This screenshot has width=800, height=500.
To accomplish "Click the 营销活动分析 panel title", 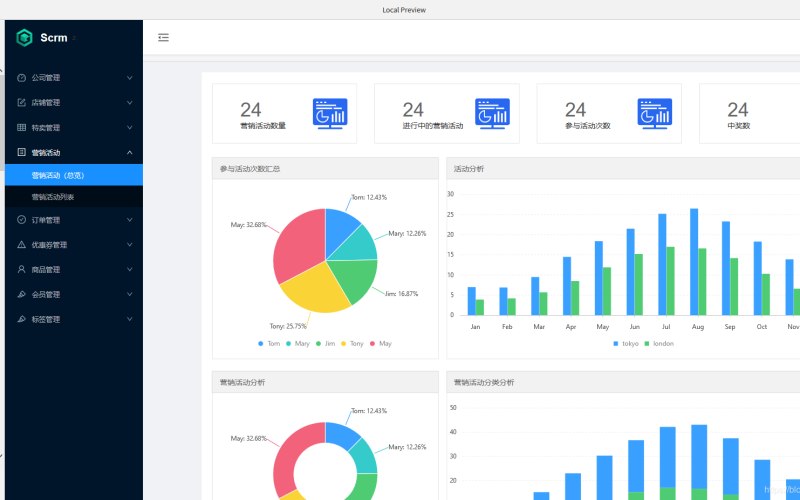I will [x=242, y=382].
